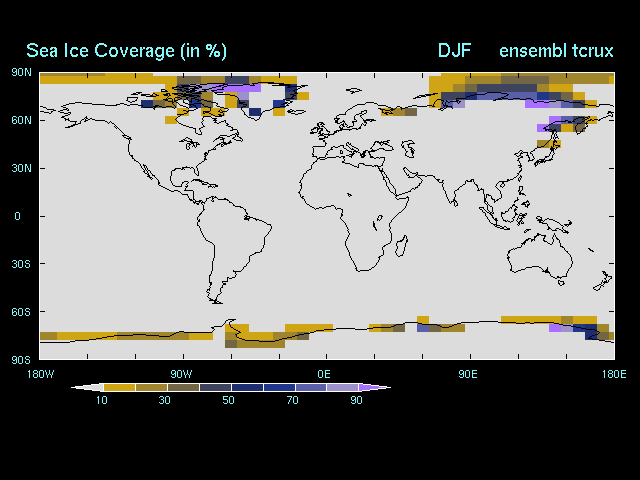Click the colorbar value label 70
The image size is (640, 480).
(x=293, y=400)
